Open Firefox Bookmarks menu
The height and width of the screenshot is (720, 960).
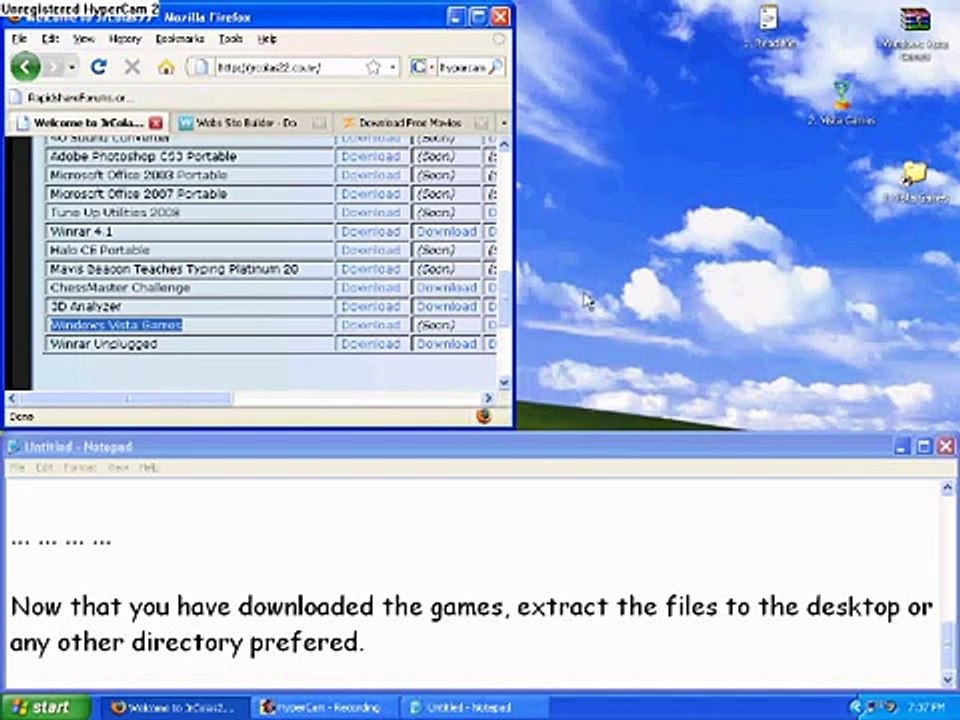pyautogui.click(x=180, y=39)
